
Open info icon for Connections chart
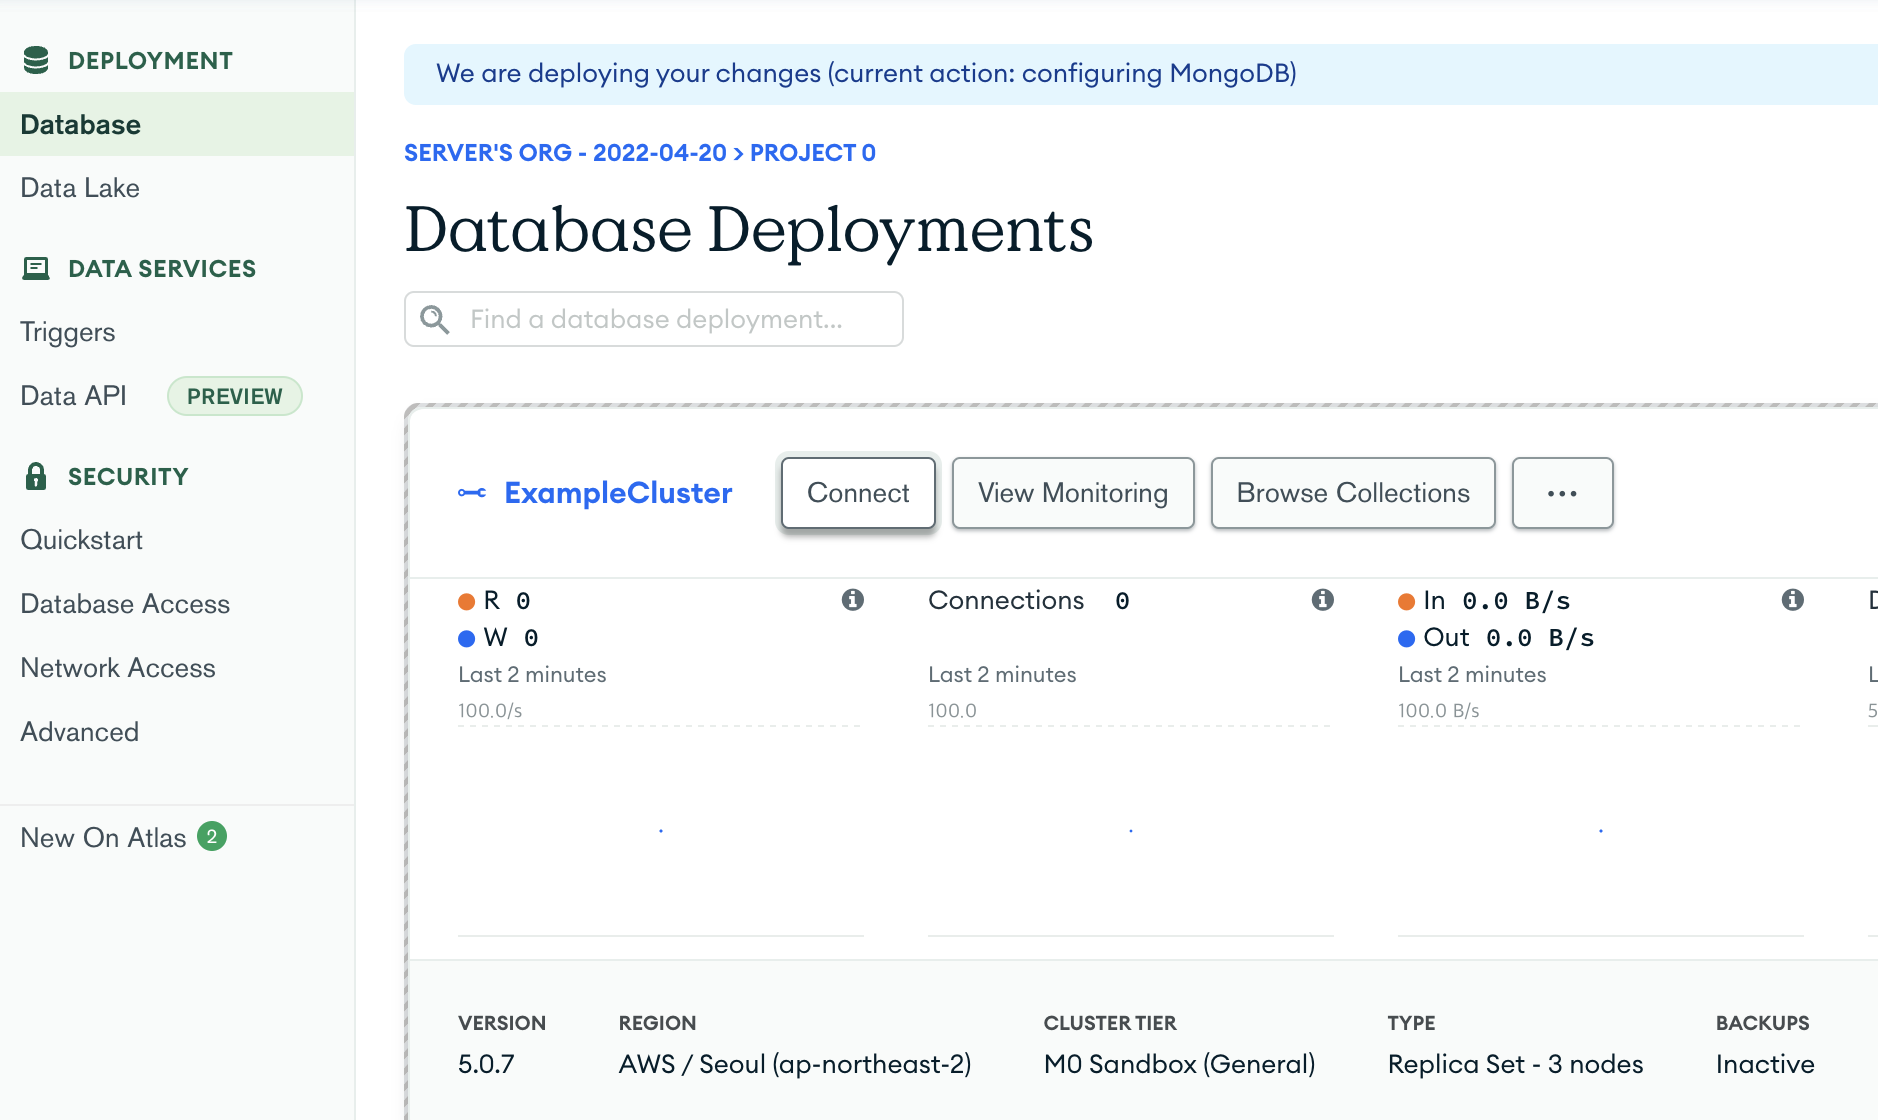(x=1322, y=599)
